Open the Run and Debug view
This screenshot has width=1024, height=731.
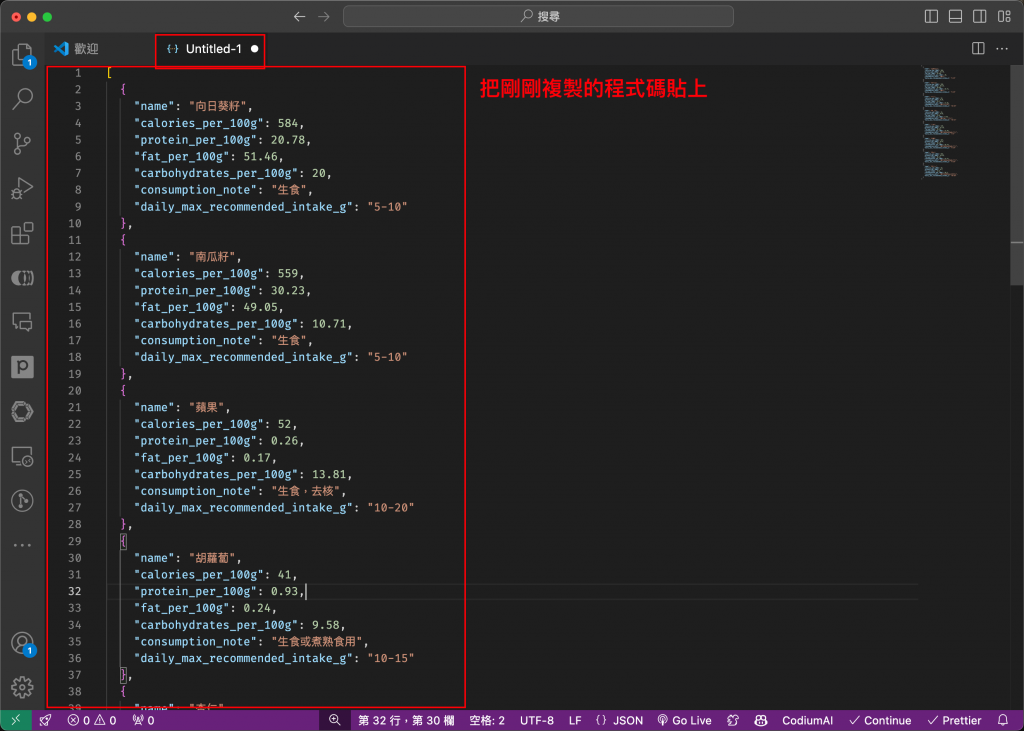(x=22, y=188)
